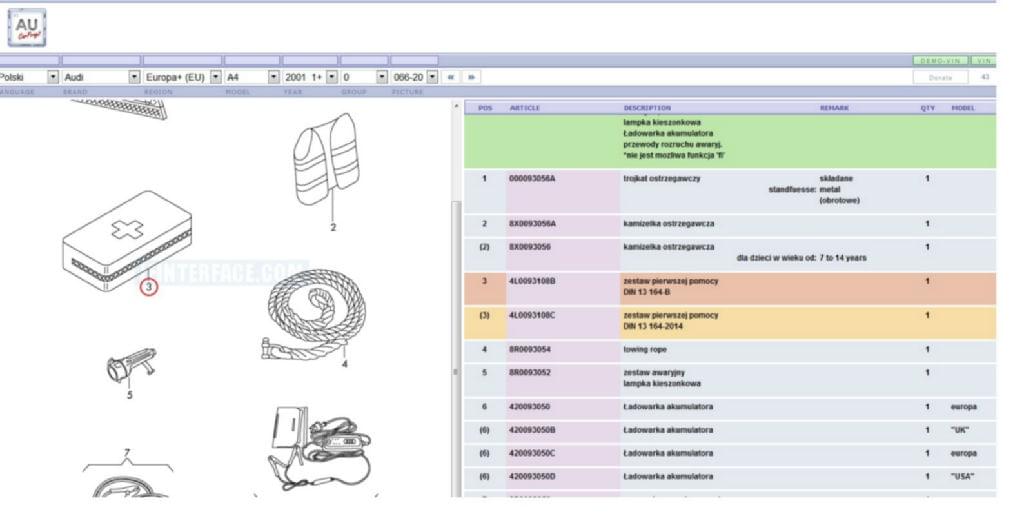
Task: Click the AU catalog logo icon
Action: click(x=27, y=27)
